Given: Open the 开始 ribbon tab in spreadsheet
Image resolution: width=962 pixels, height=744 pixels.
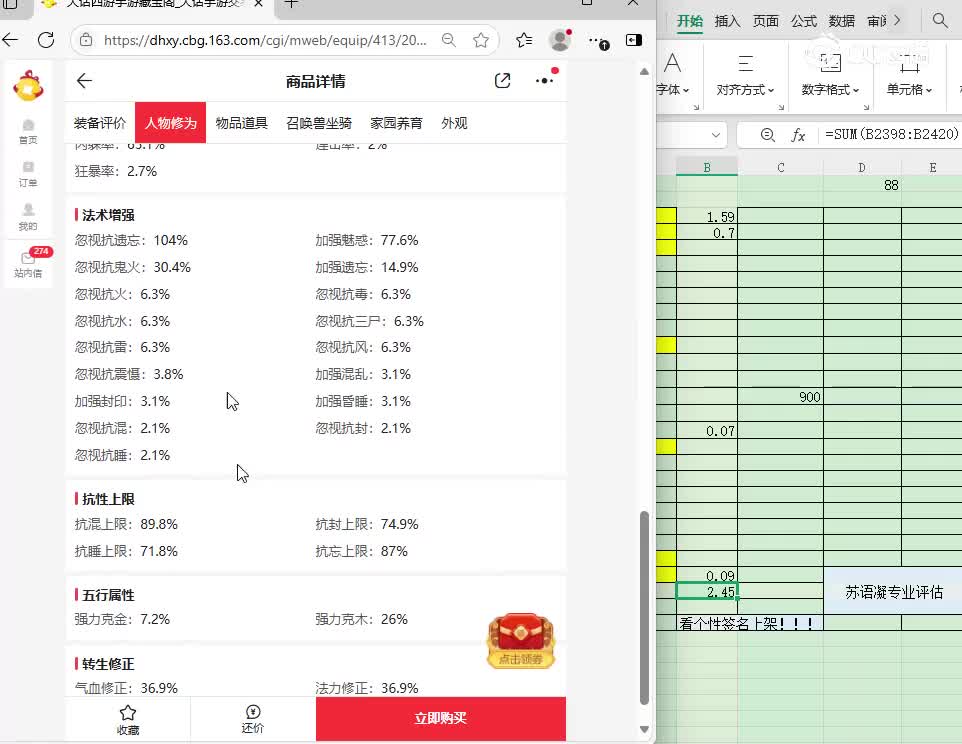Looking at the screenshot, I should (690, 21).
